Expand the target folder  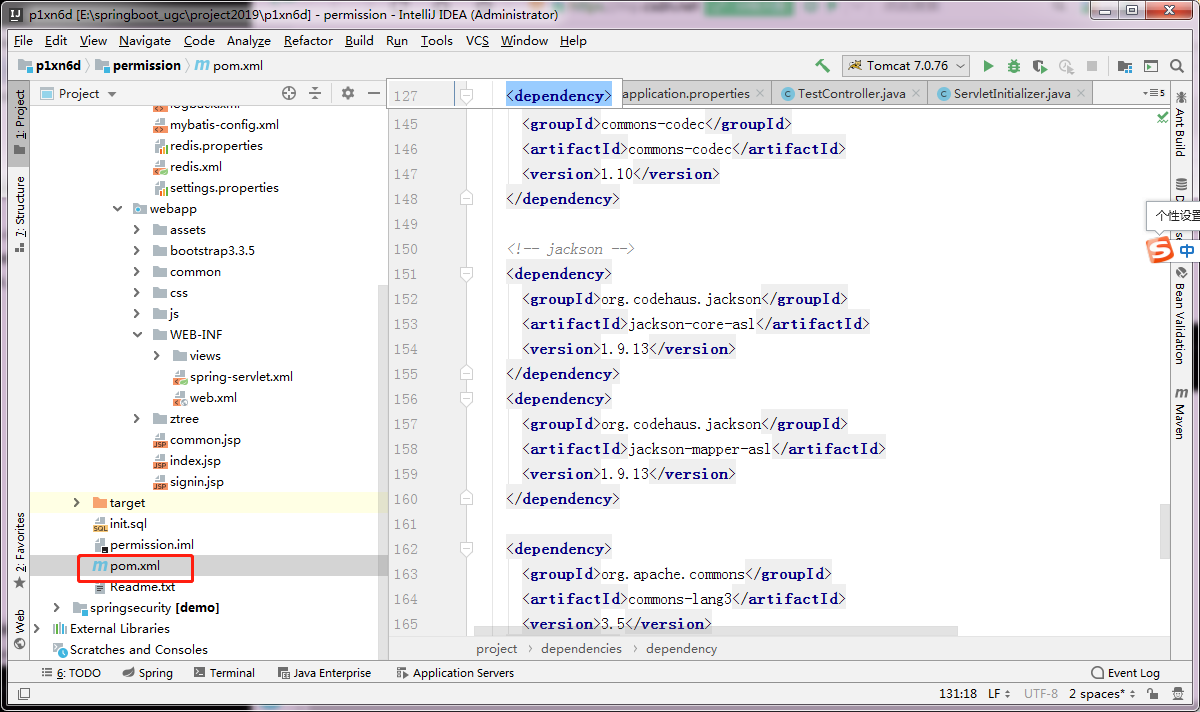coord(77,503)
